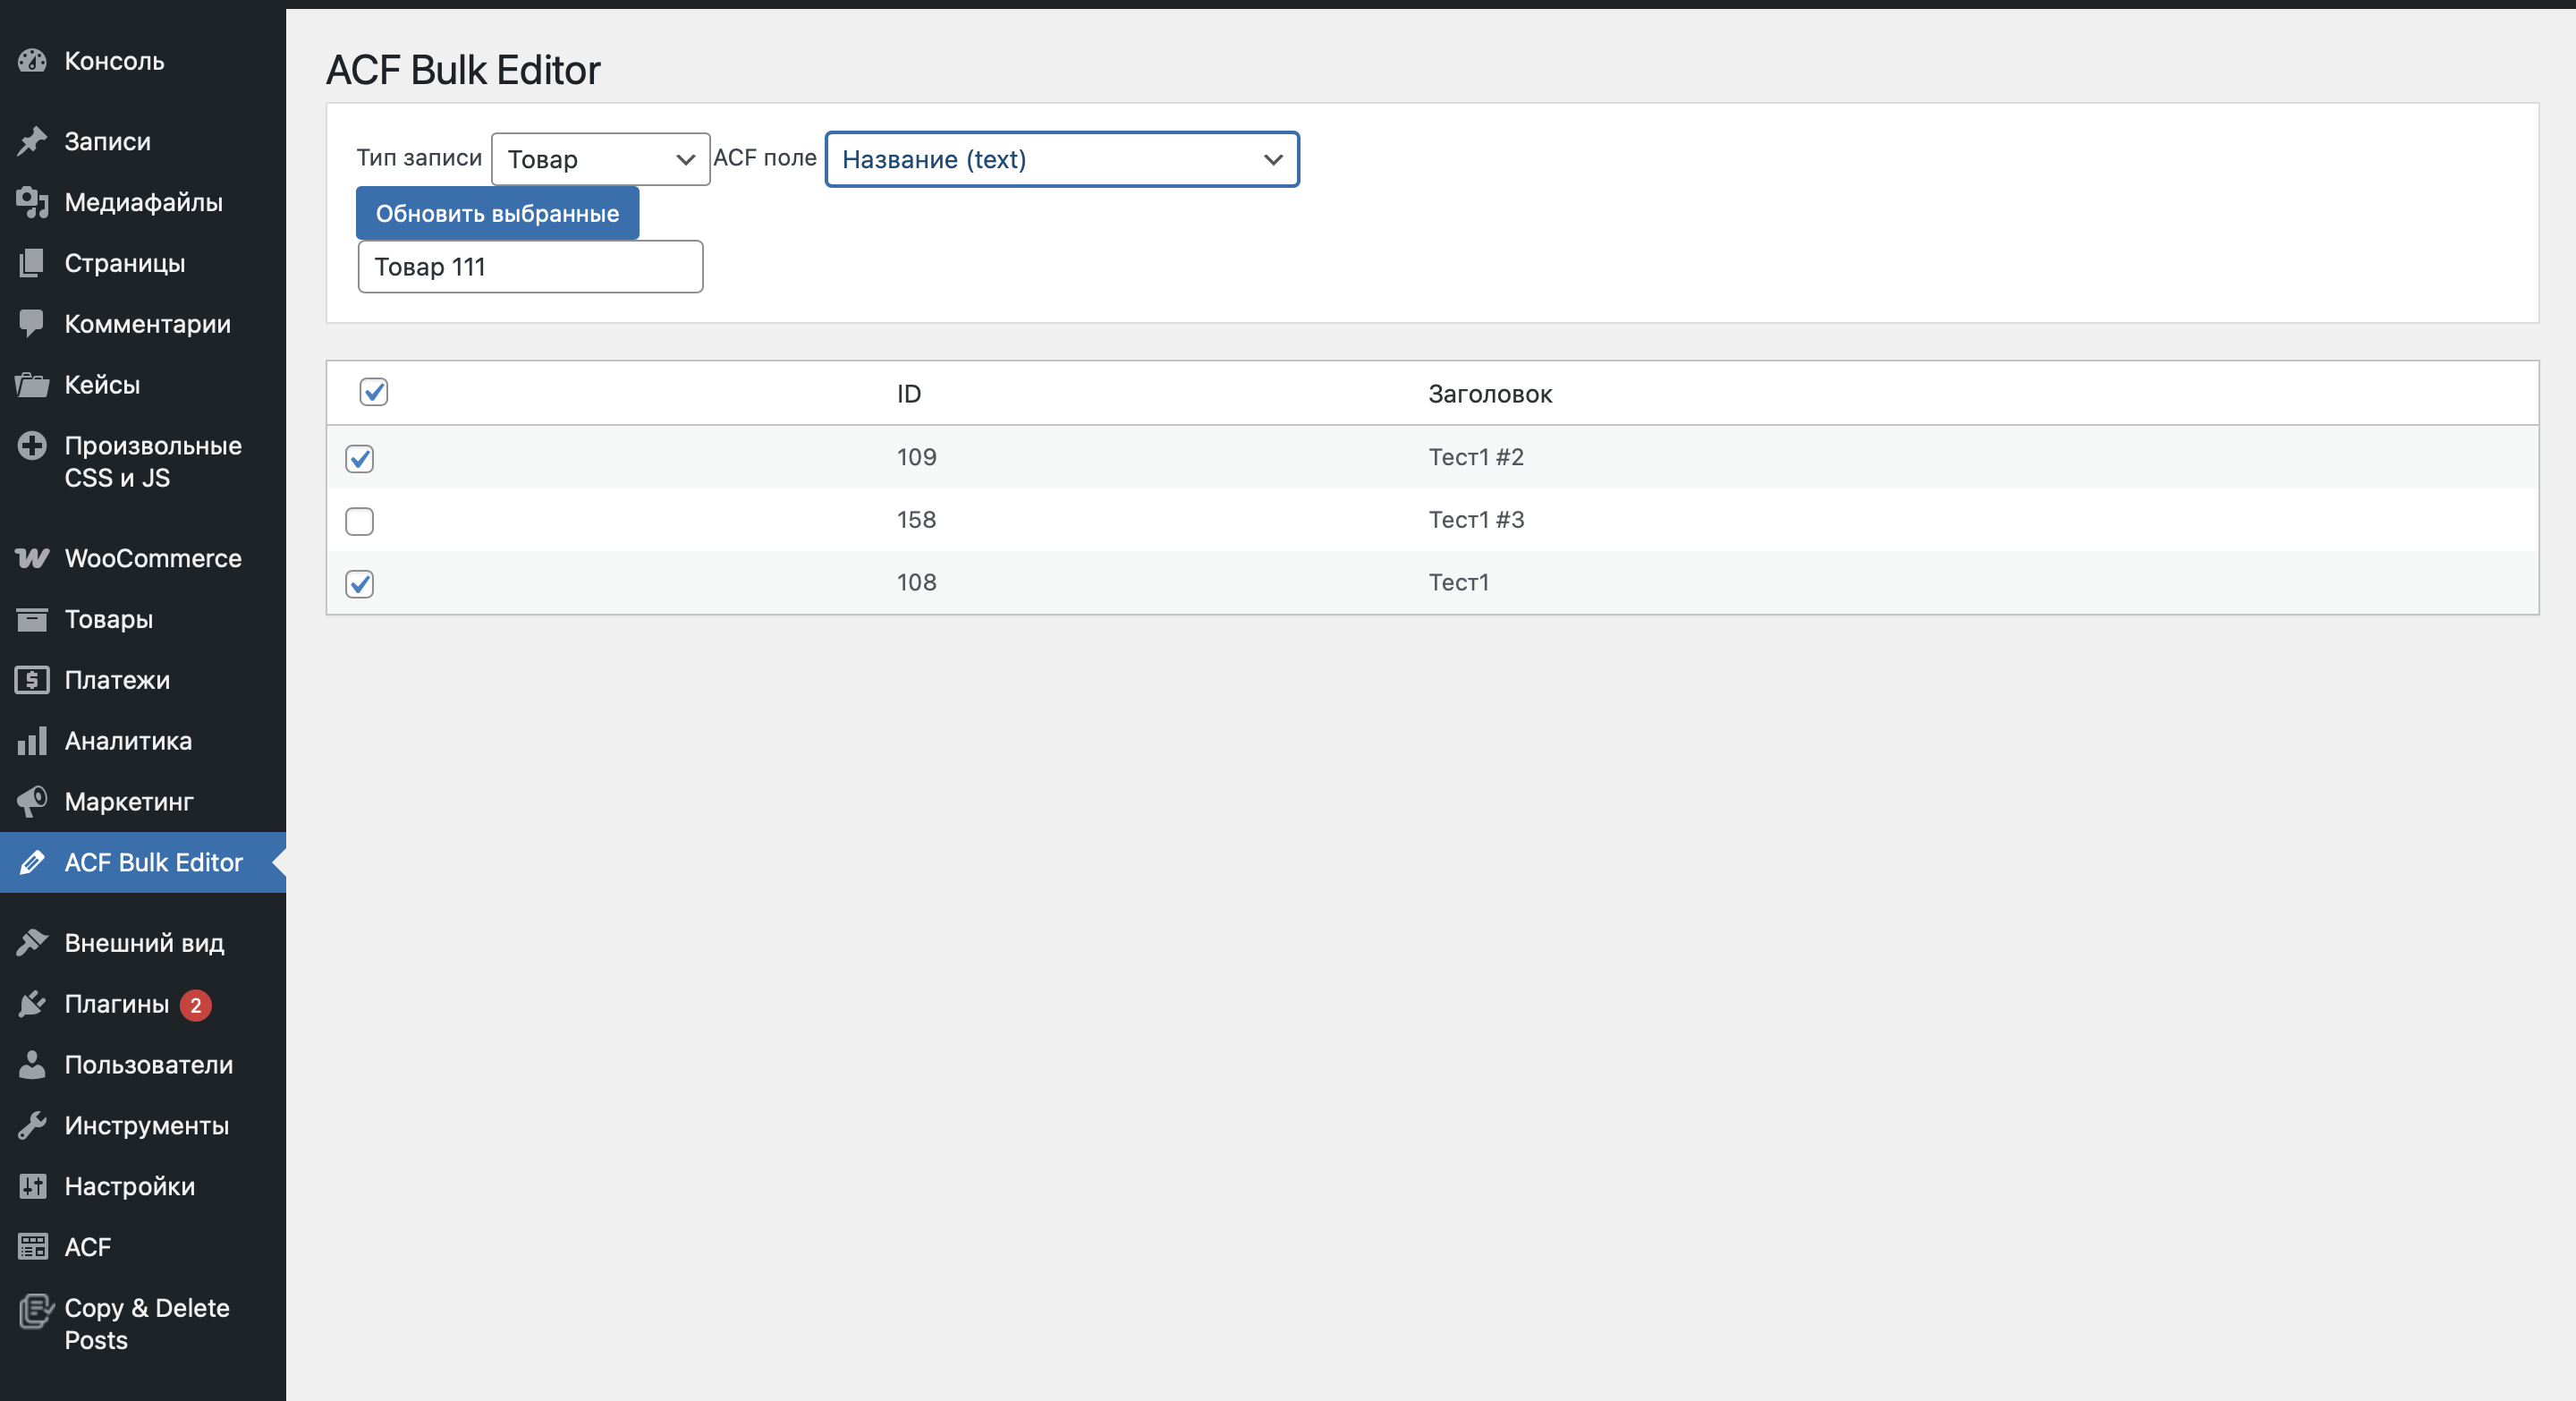Open the Тип записи dropdown
The height and width of the screenshot is (1401, 2576).
[x=601, y=159]
